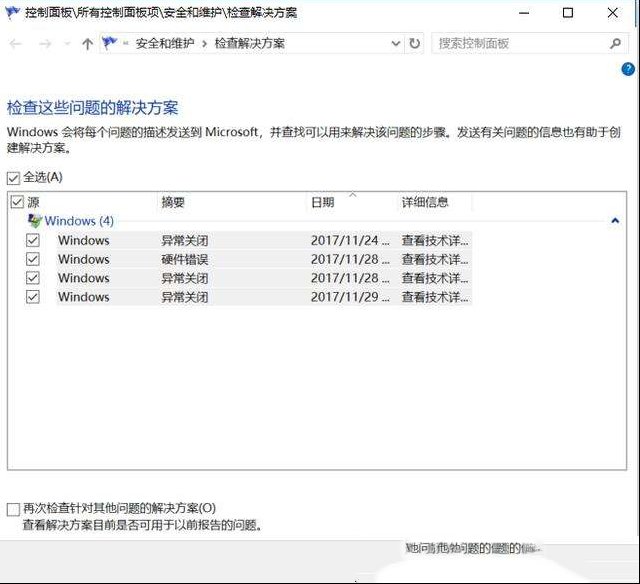The height and width of the screenshot is (584, 640).
Task: Refresh the control panel page
Action: click(414, 43)
